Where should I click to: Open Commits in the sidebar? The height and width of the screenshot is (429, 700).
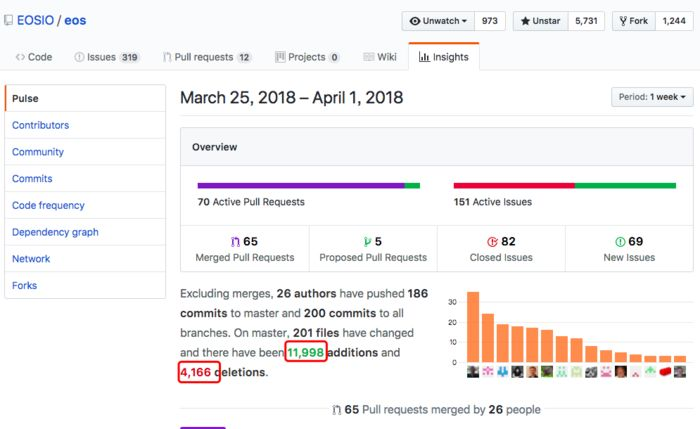coord(85,179)
